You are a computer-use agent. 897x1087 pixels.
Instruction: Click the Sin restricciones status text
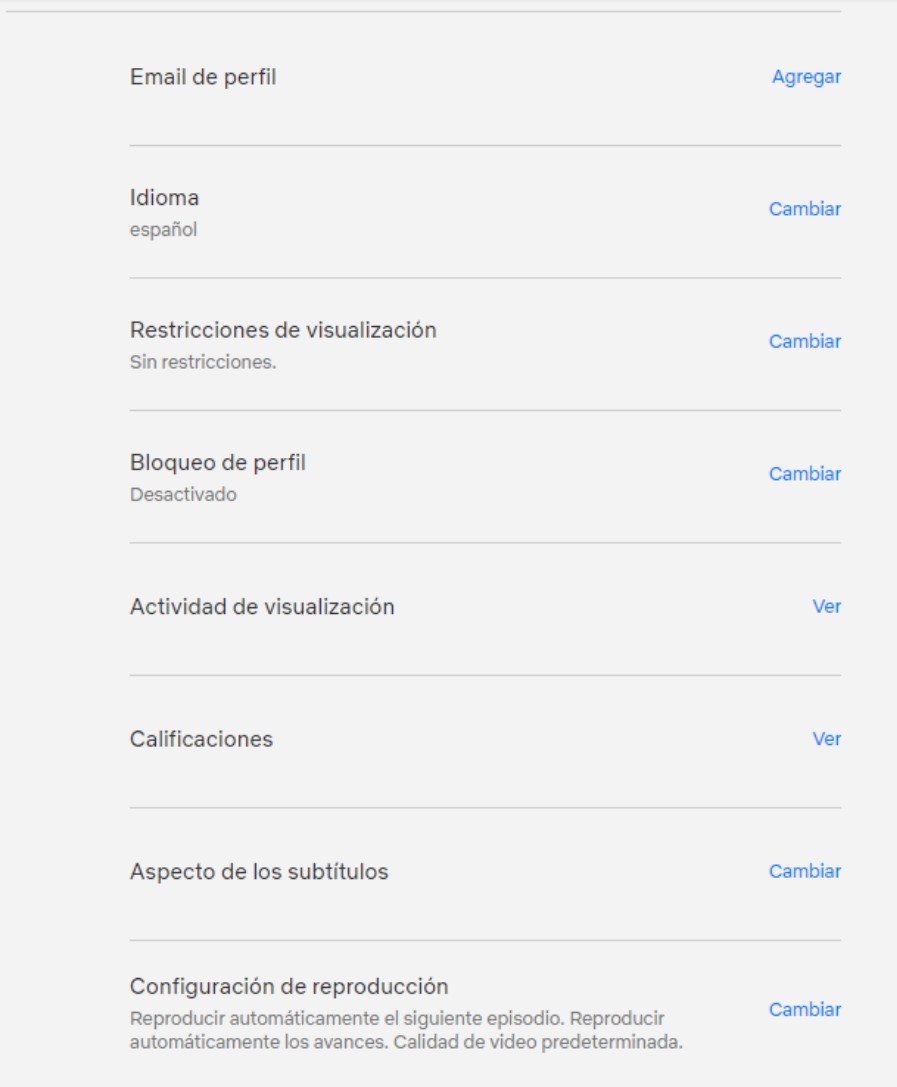203,362
